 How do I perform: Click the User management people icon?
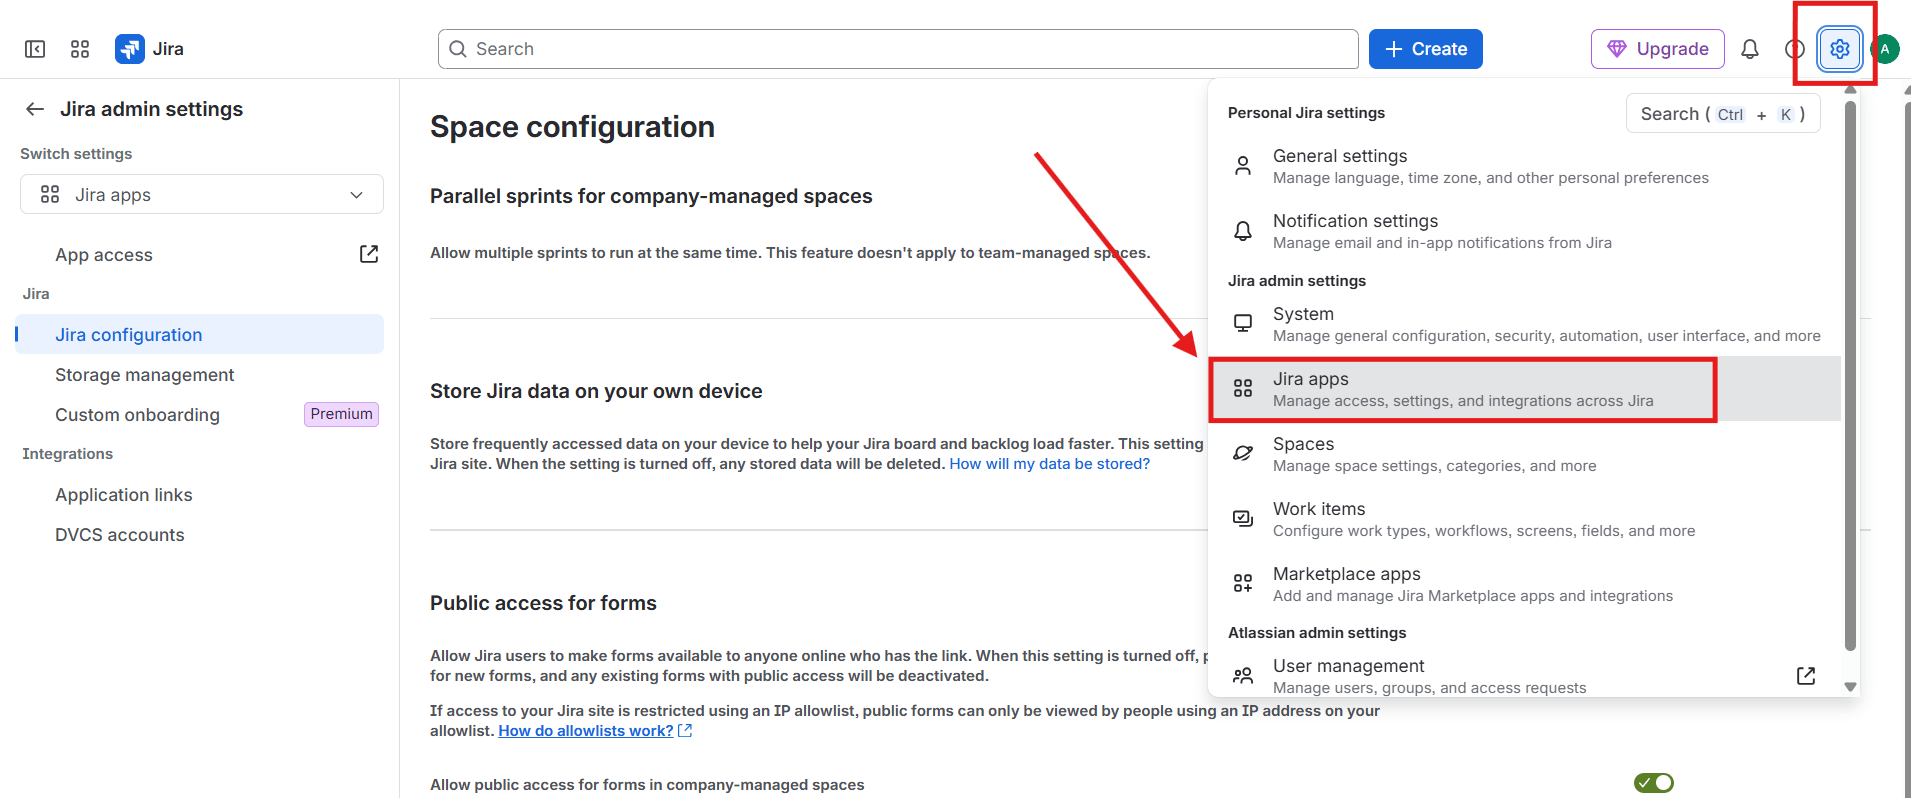point(1243,676)
